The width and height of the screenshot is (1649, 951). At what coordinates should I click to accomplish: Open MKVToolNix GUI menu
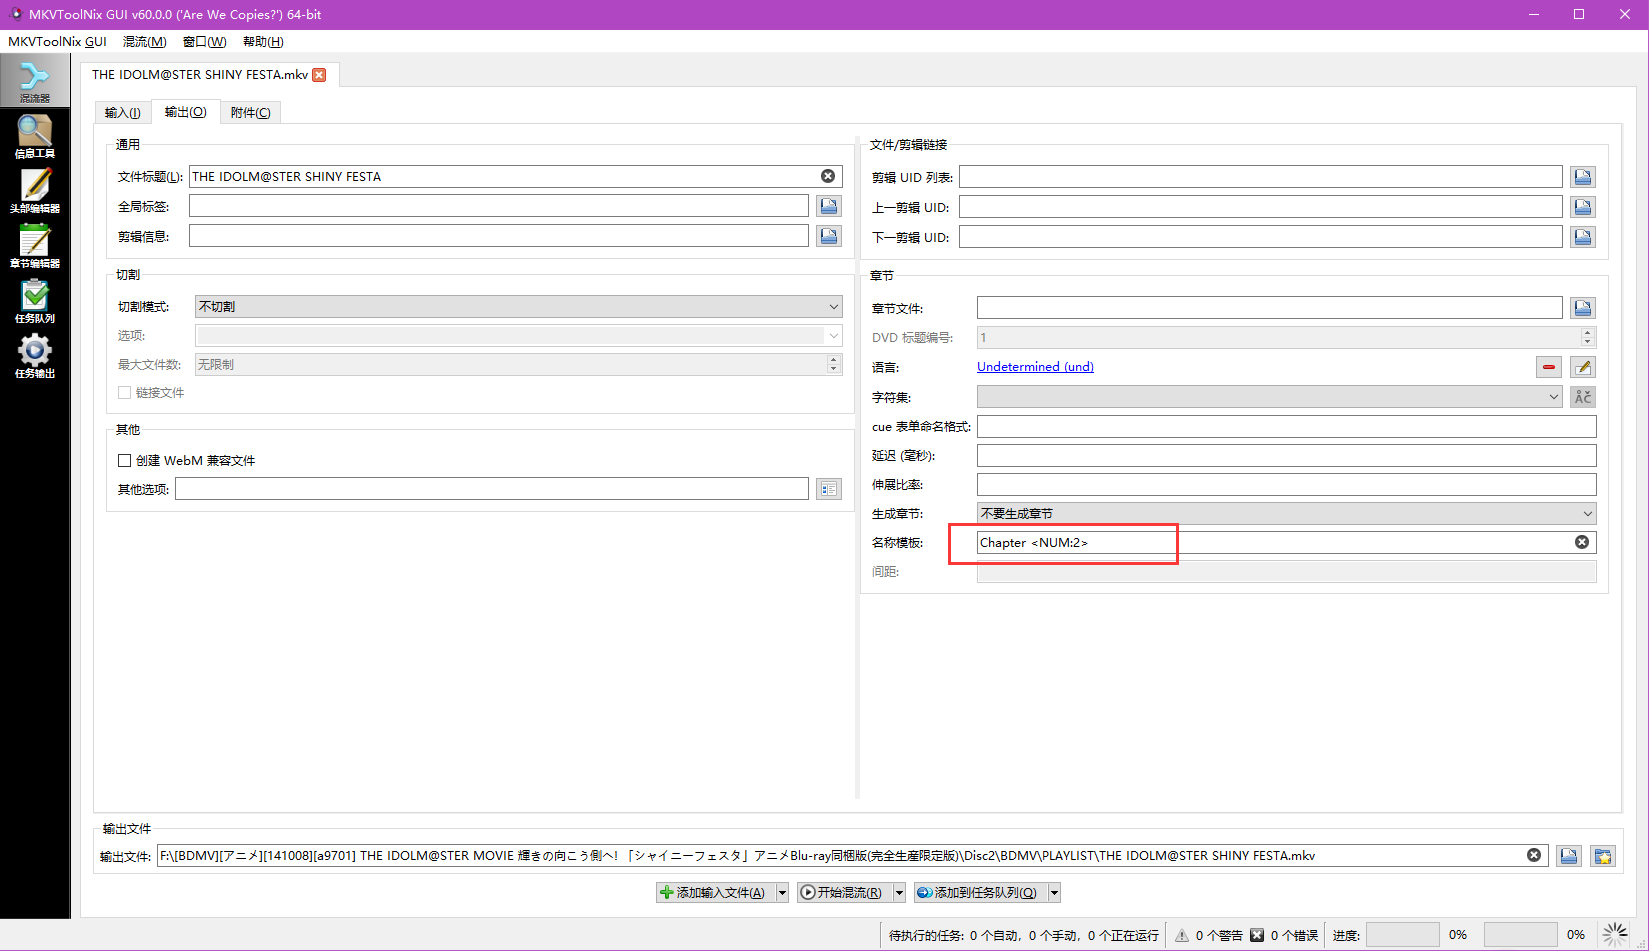click(57, 41)
